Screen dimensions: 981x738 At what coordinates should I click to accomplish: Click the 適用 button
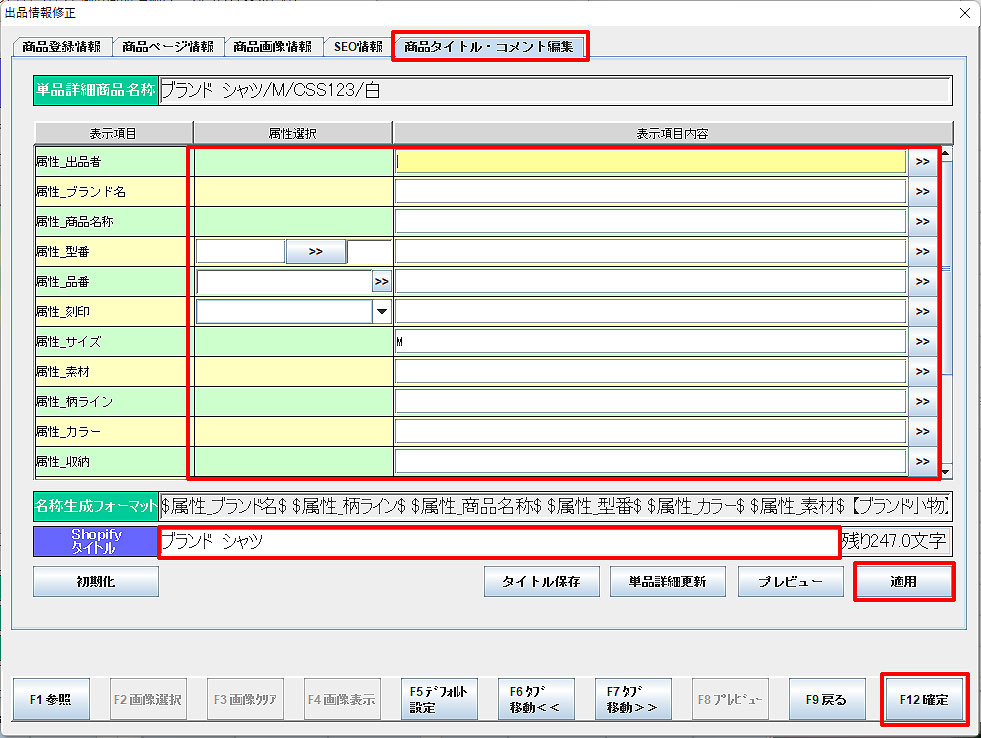[x=904, y=581]
